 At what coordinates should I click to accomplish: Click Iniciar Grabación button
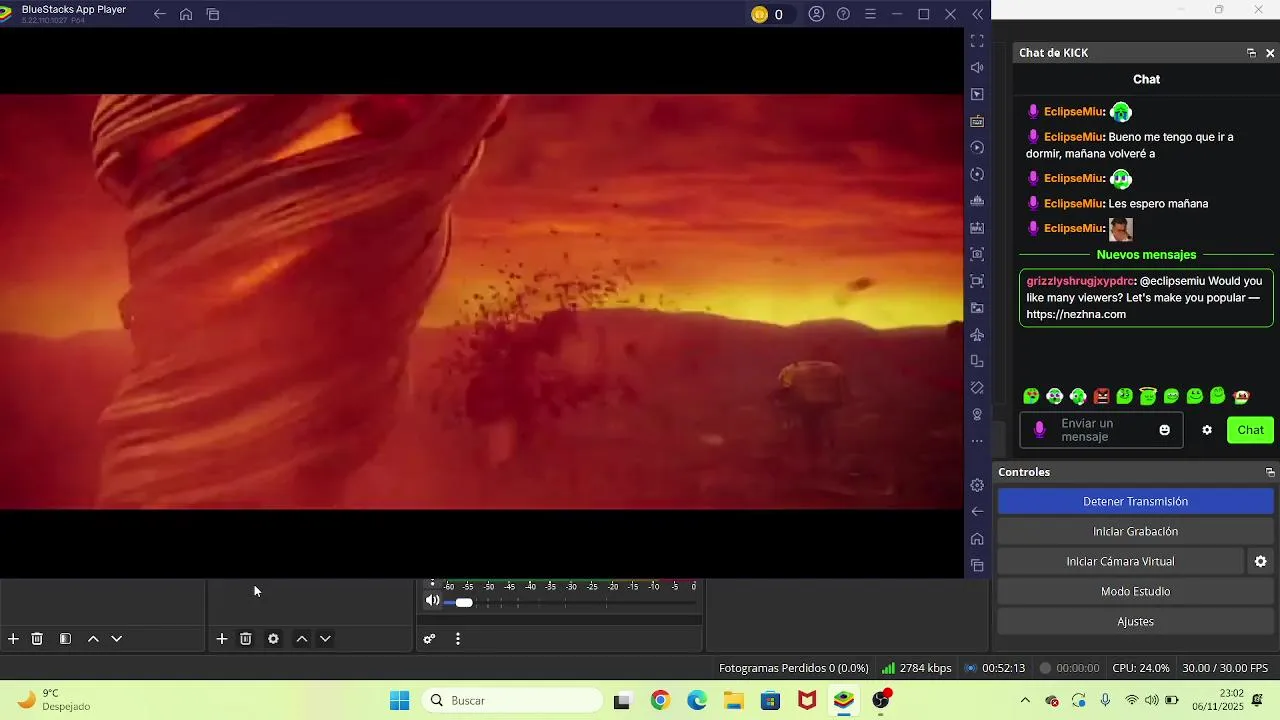tap(1135, 531)
